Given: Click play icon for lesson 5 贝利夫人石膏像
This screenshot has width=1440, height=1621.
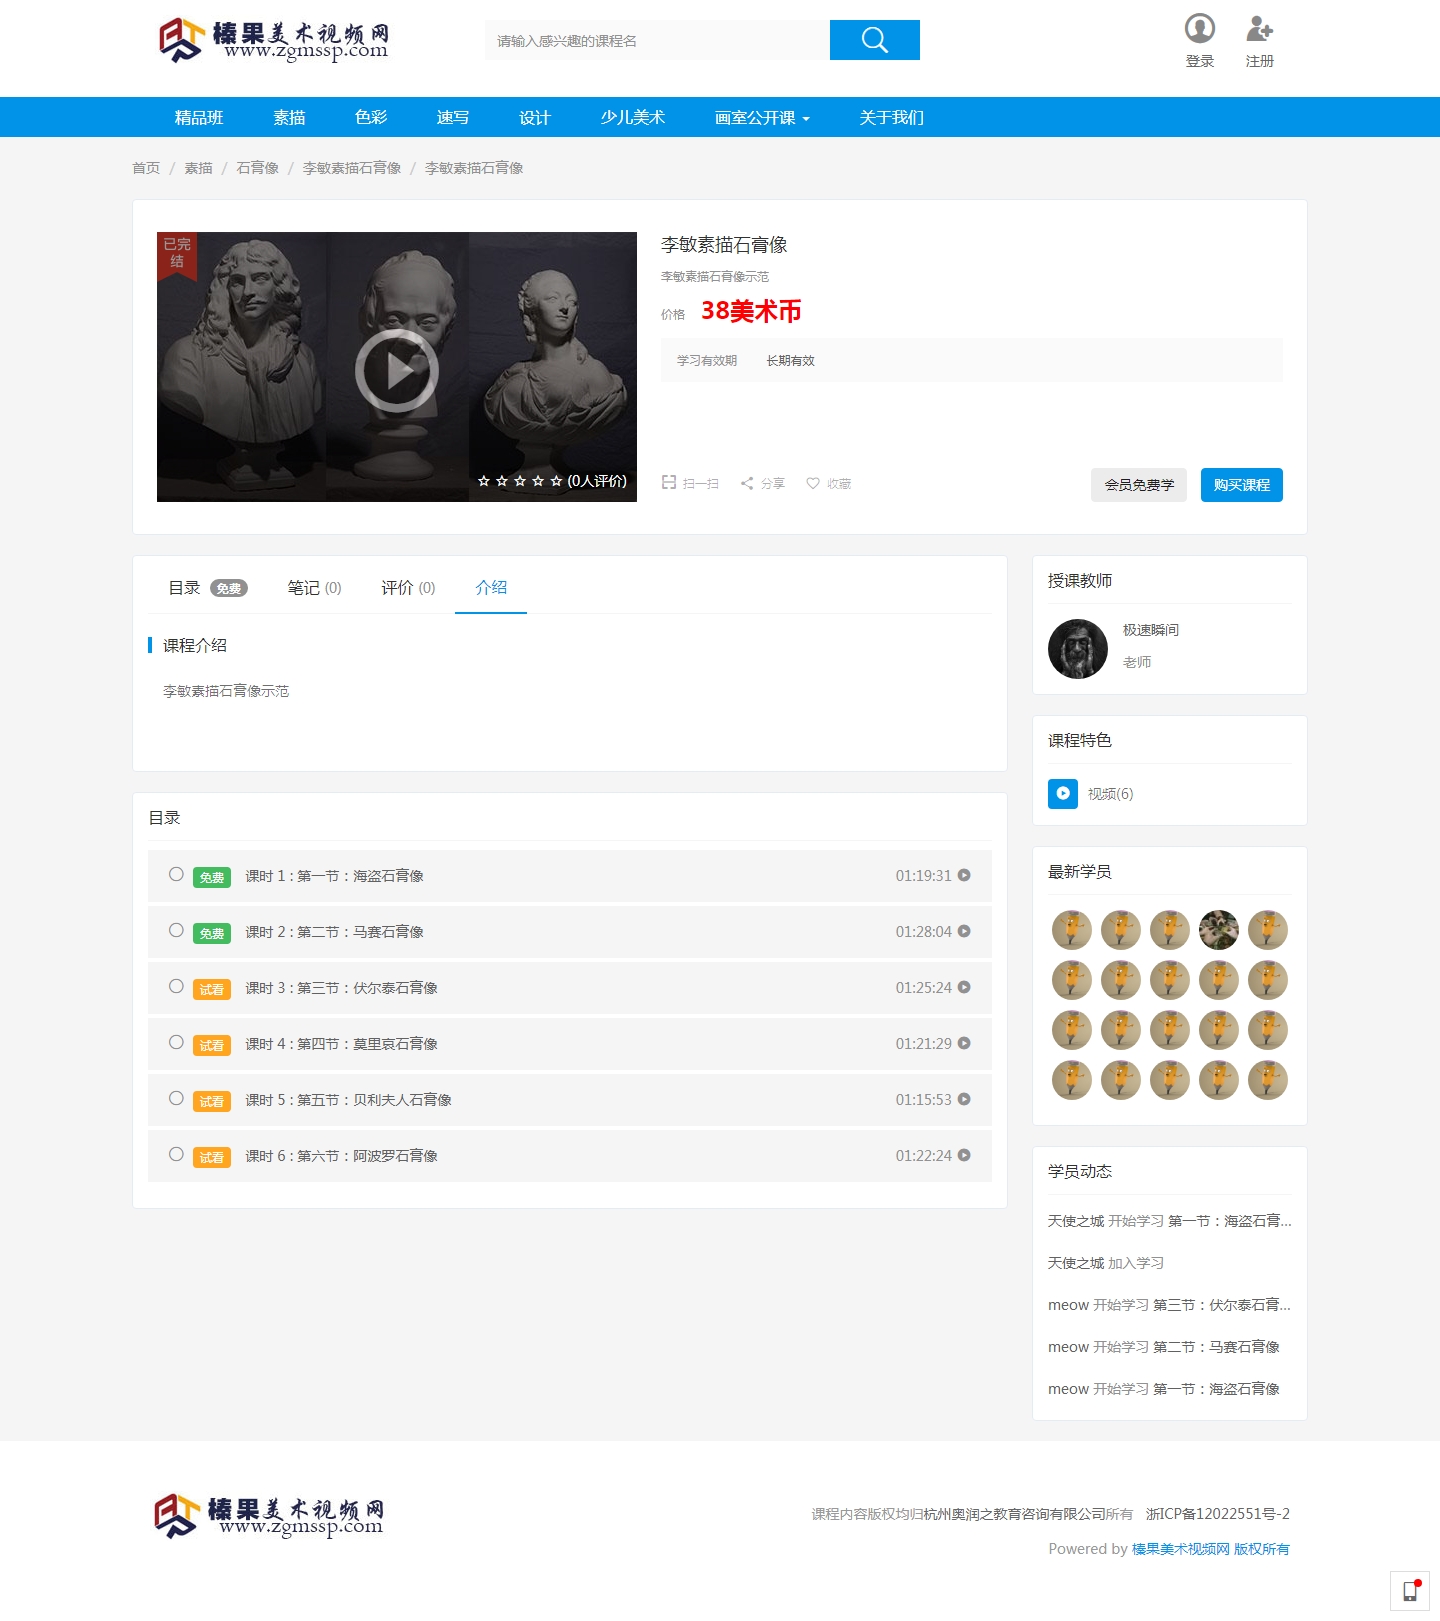Looking at the screenshot, I should tap(964, 1099).
